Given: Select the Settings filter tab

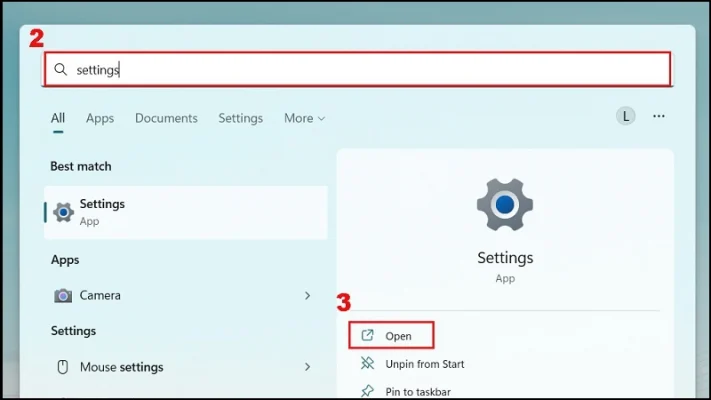Looking at the screenshot, I should coord(240,118).
